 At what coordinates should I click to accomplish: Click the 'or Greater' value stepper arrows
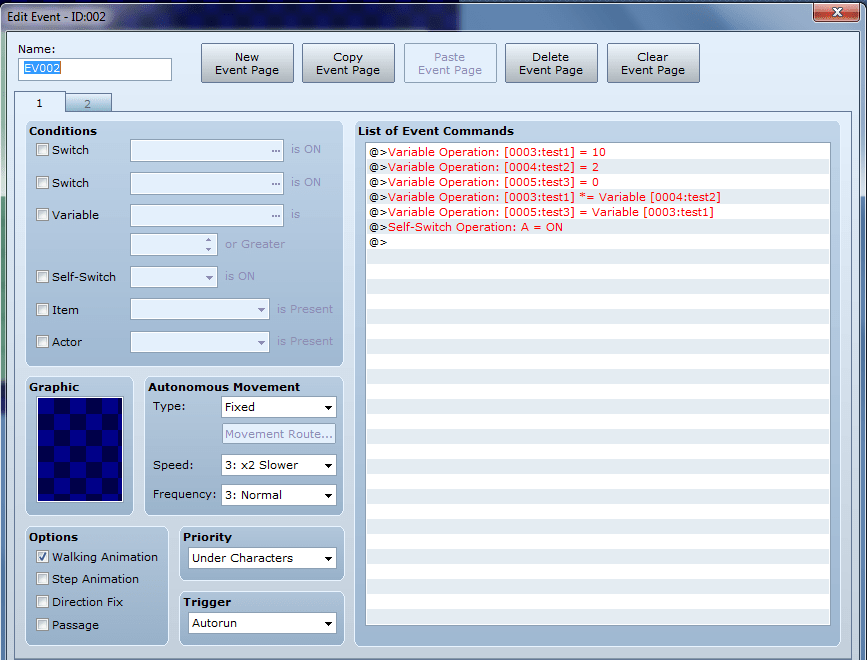pyautogui.click(x=208, y=244)
